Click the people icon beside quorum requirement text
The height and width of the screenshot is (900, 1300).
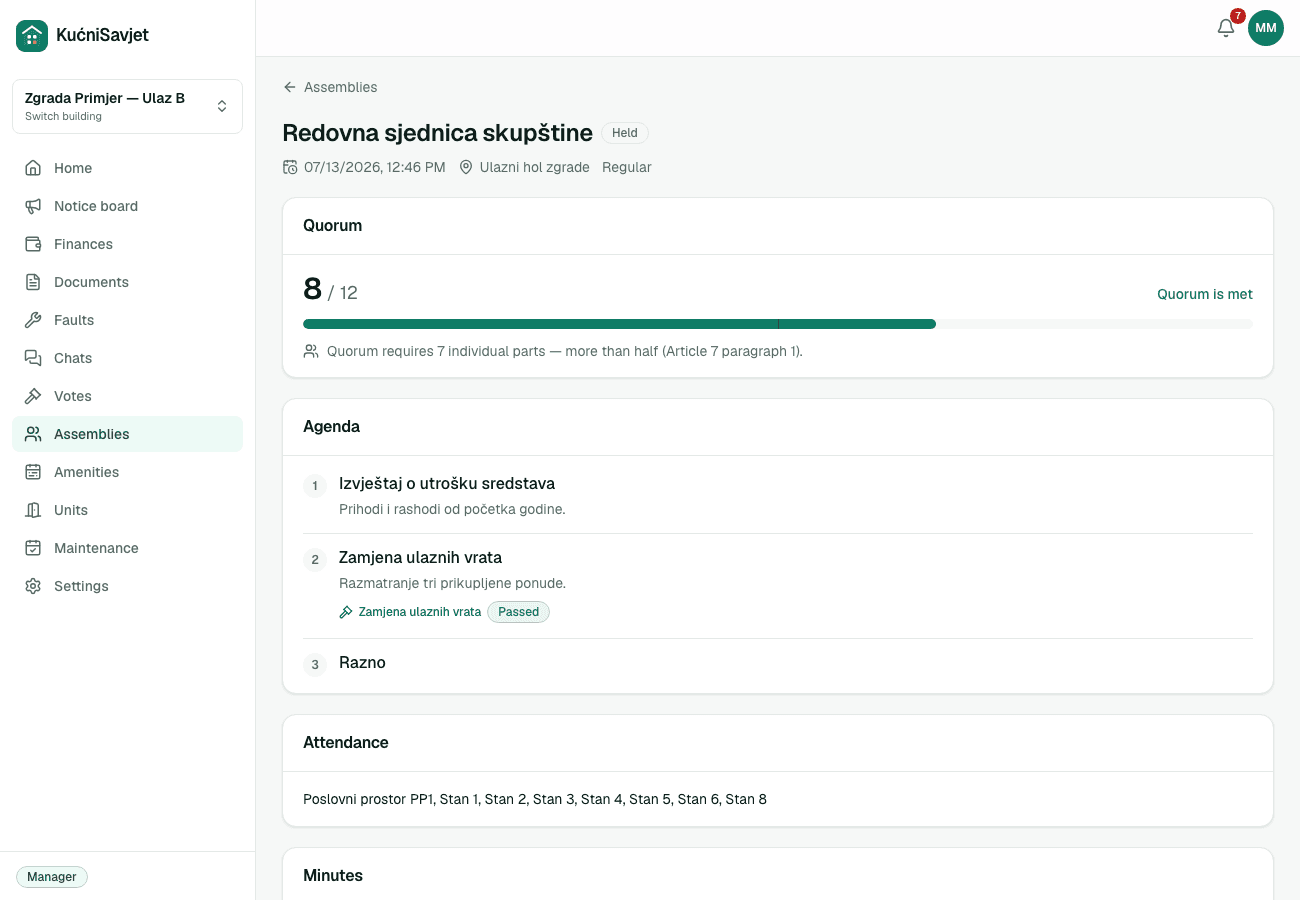(311, 351)
